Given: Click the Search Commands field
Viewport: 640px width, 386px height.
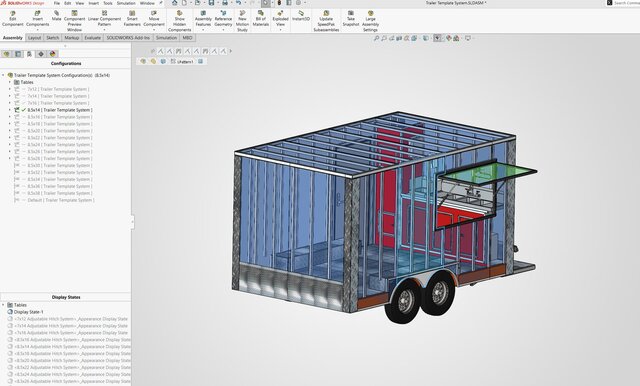Looking at the screenshot, I should 624,3.
